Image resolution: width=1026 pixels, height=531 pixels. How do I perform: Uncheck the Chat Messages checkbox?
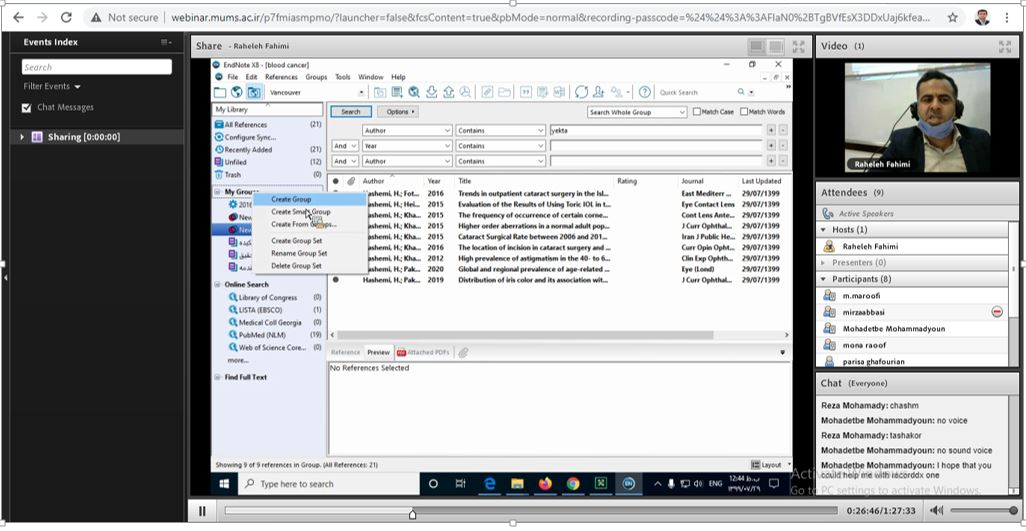click(x=27, y=107)
